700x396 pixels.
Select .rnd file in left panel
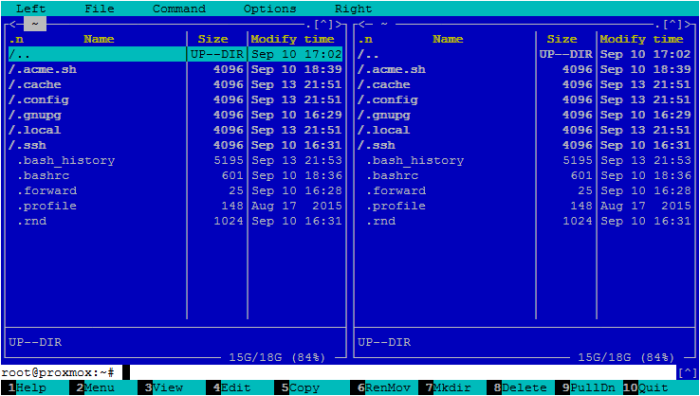[175, 221]
